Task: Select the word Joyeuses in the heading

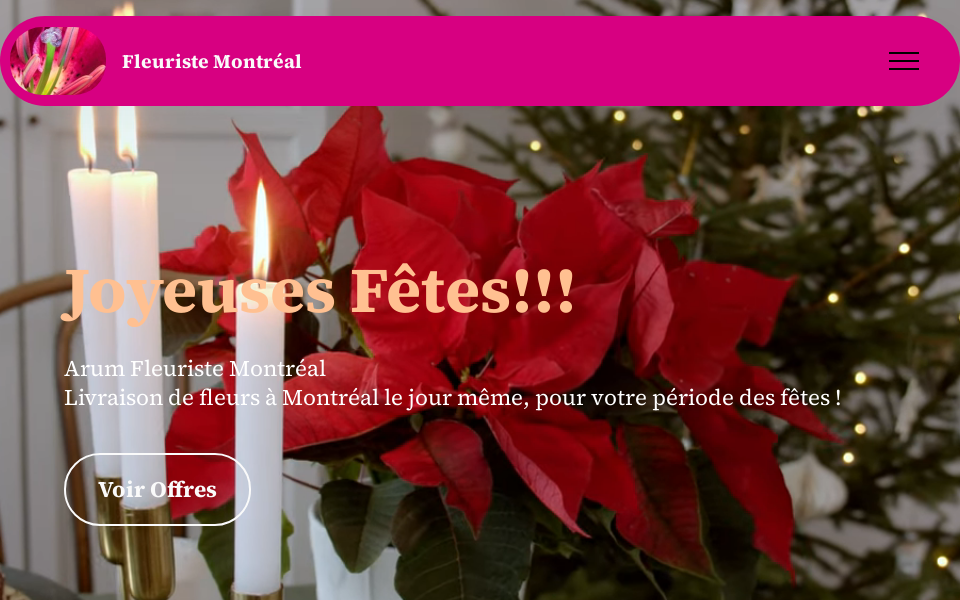Action: click(x=198, y=294)
